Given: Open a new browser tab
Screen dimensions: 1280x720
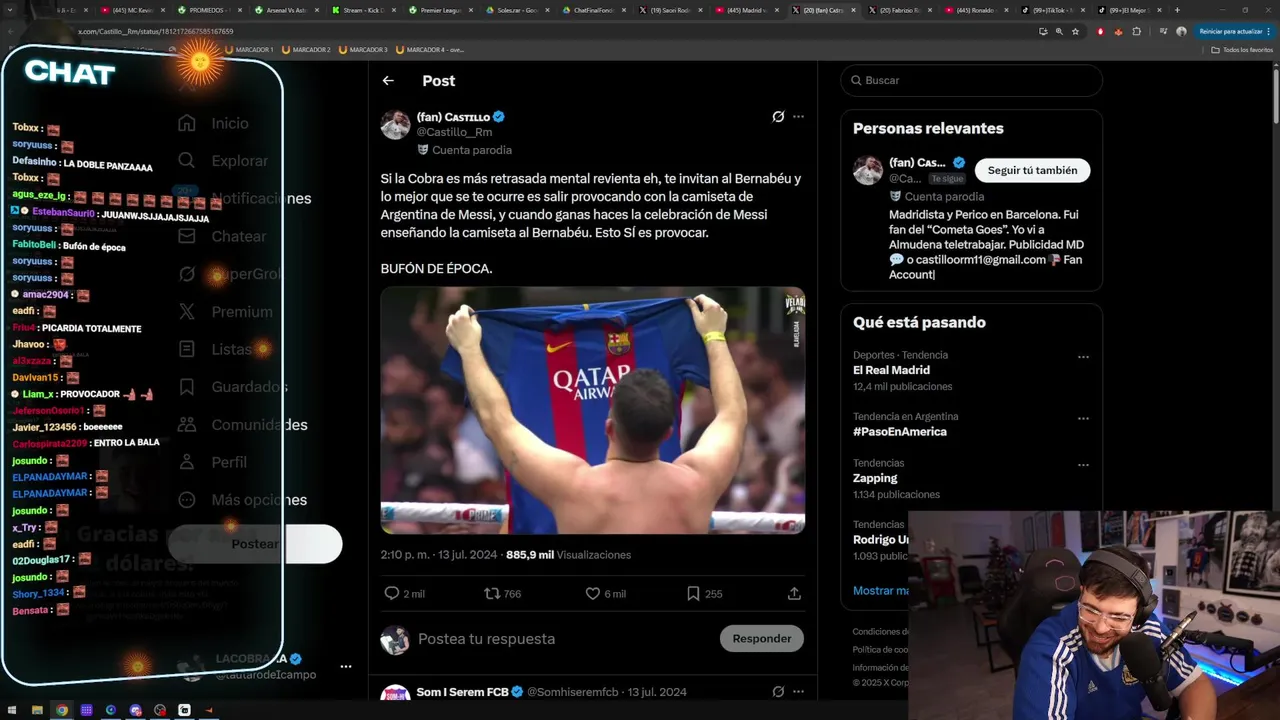Looking at the screenshot, I should pos(1177,10).
